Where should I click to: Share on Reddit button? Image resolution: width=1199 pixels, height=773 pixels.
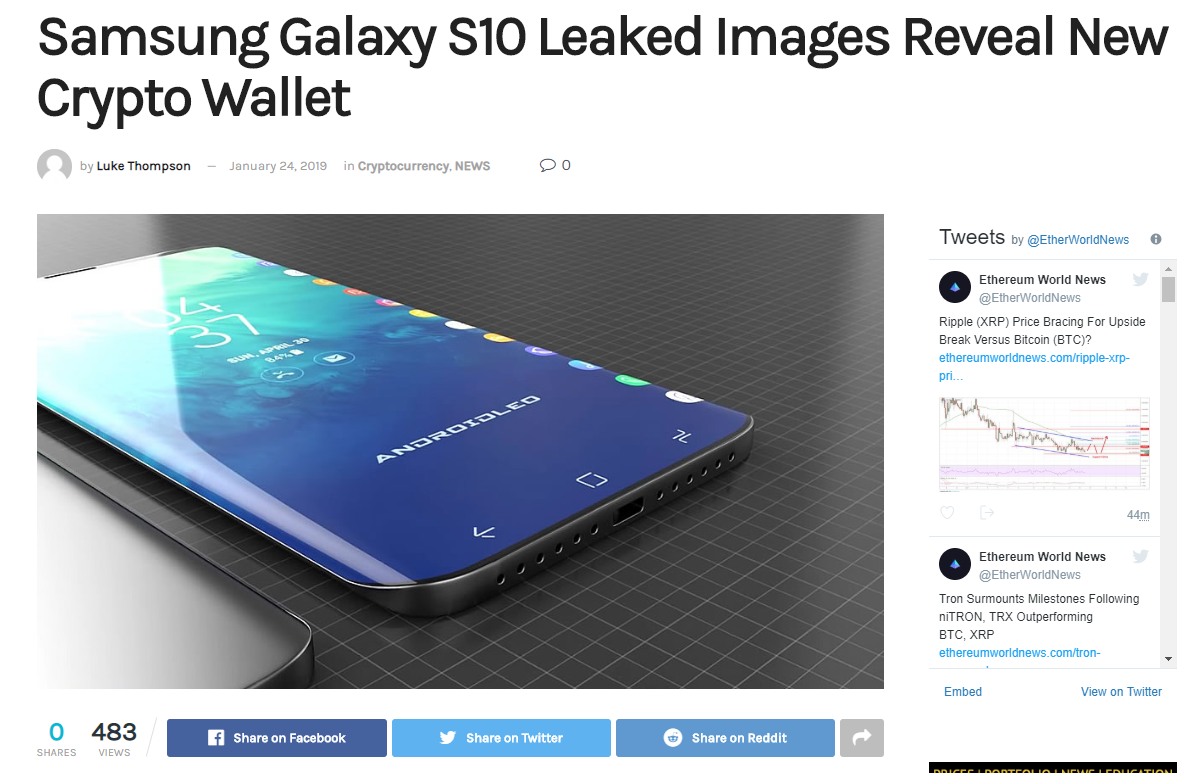point(725,738)
